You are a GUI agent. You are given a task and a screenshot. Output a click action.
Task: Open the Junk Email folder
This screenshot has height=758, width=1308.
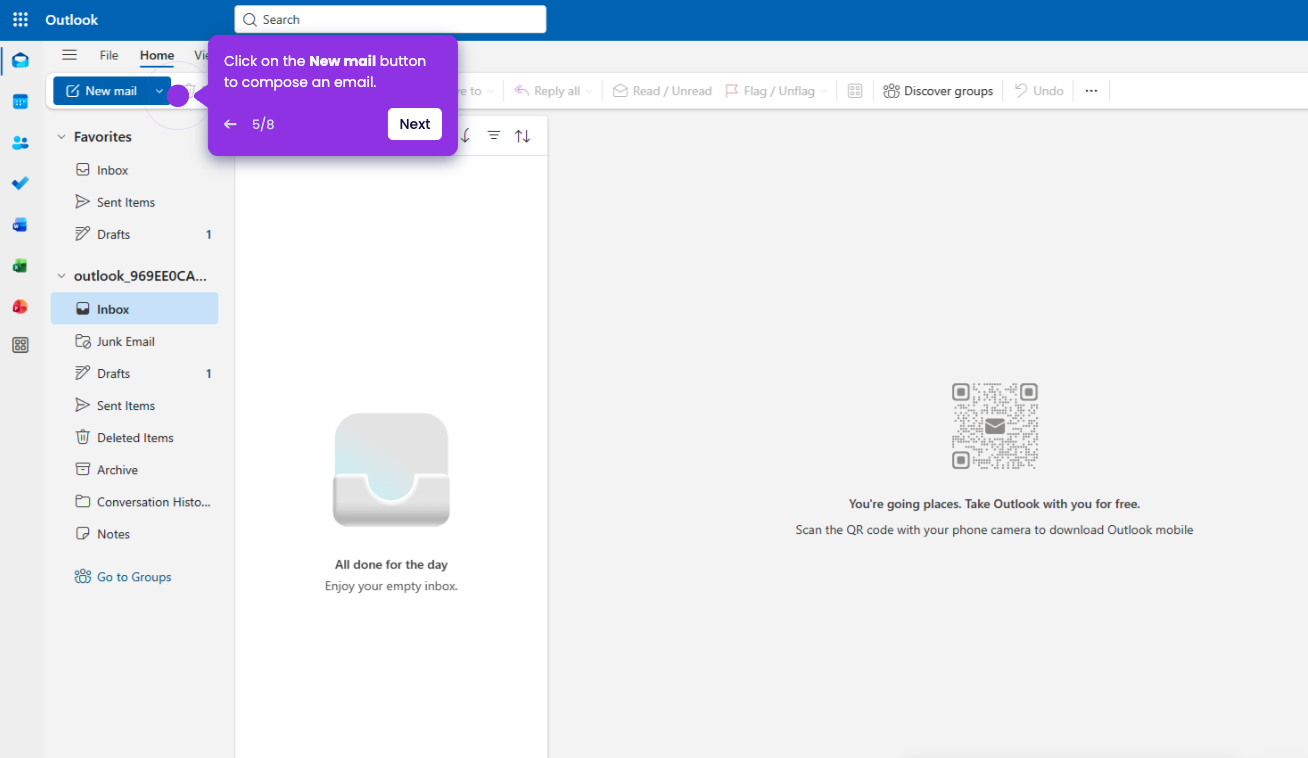pos(134,341)
